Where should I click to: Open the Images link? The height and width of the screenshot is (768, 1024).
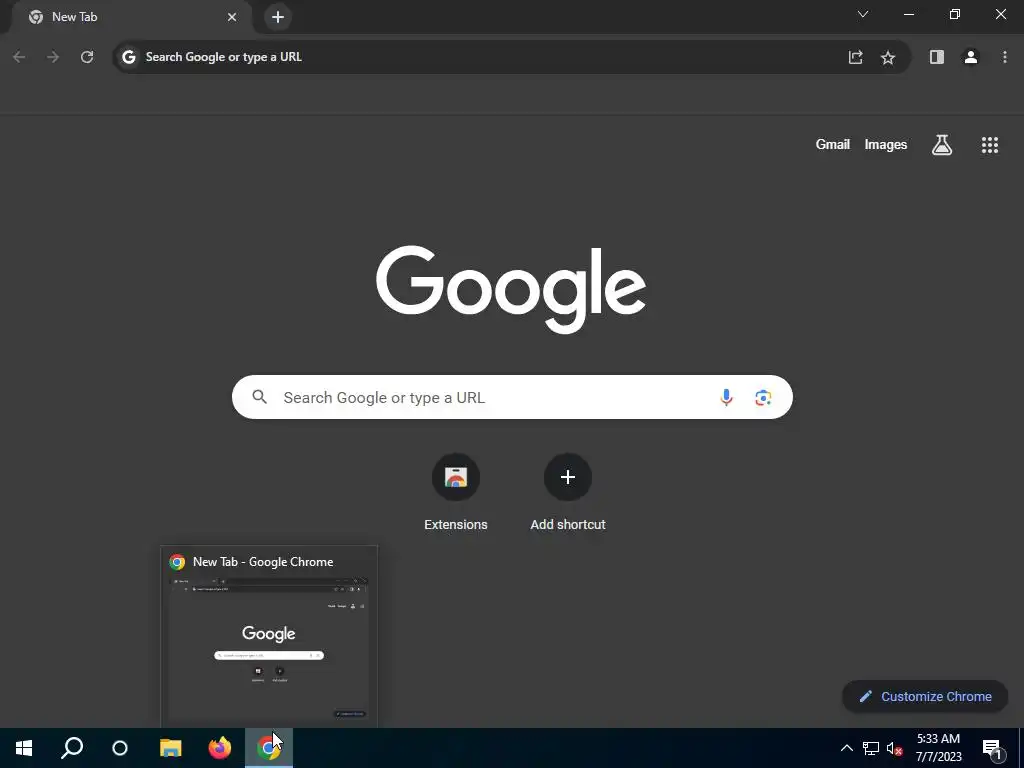886,145
